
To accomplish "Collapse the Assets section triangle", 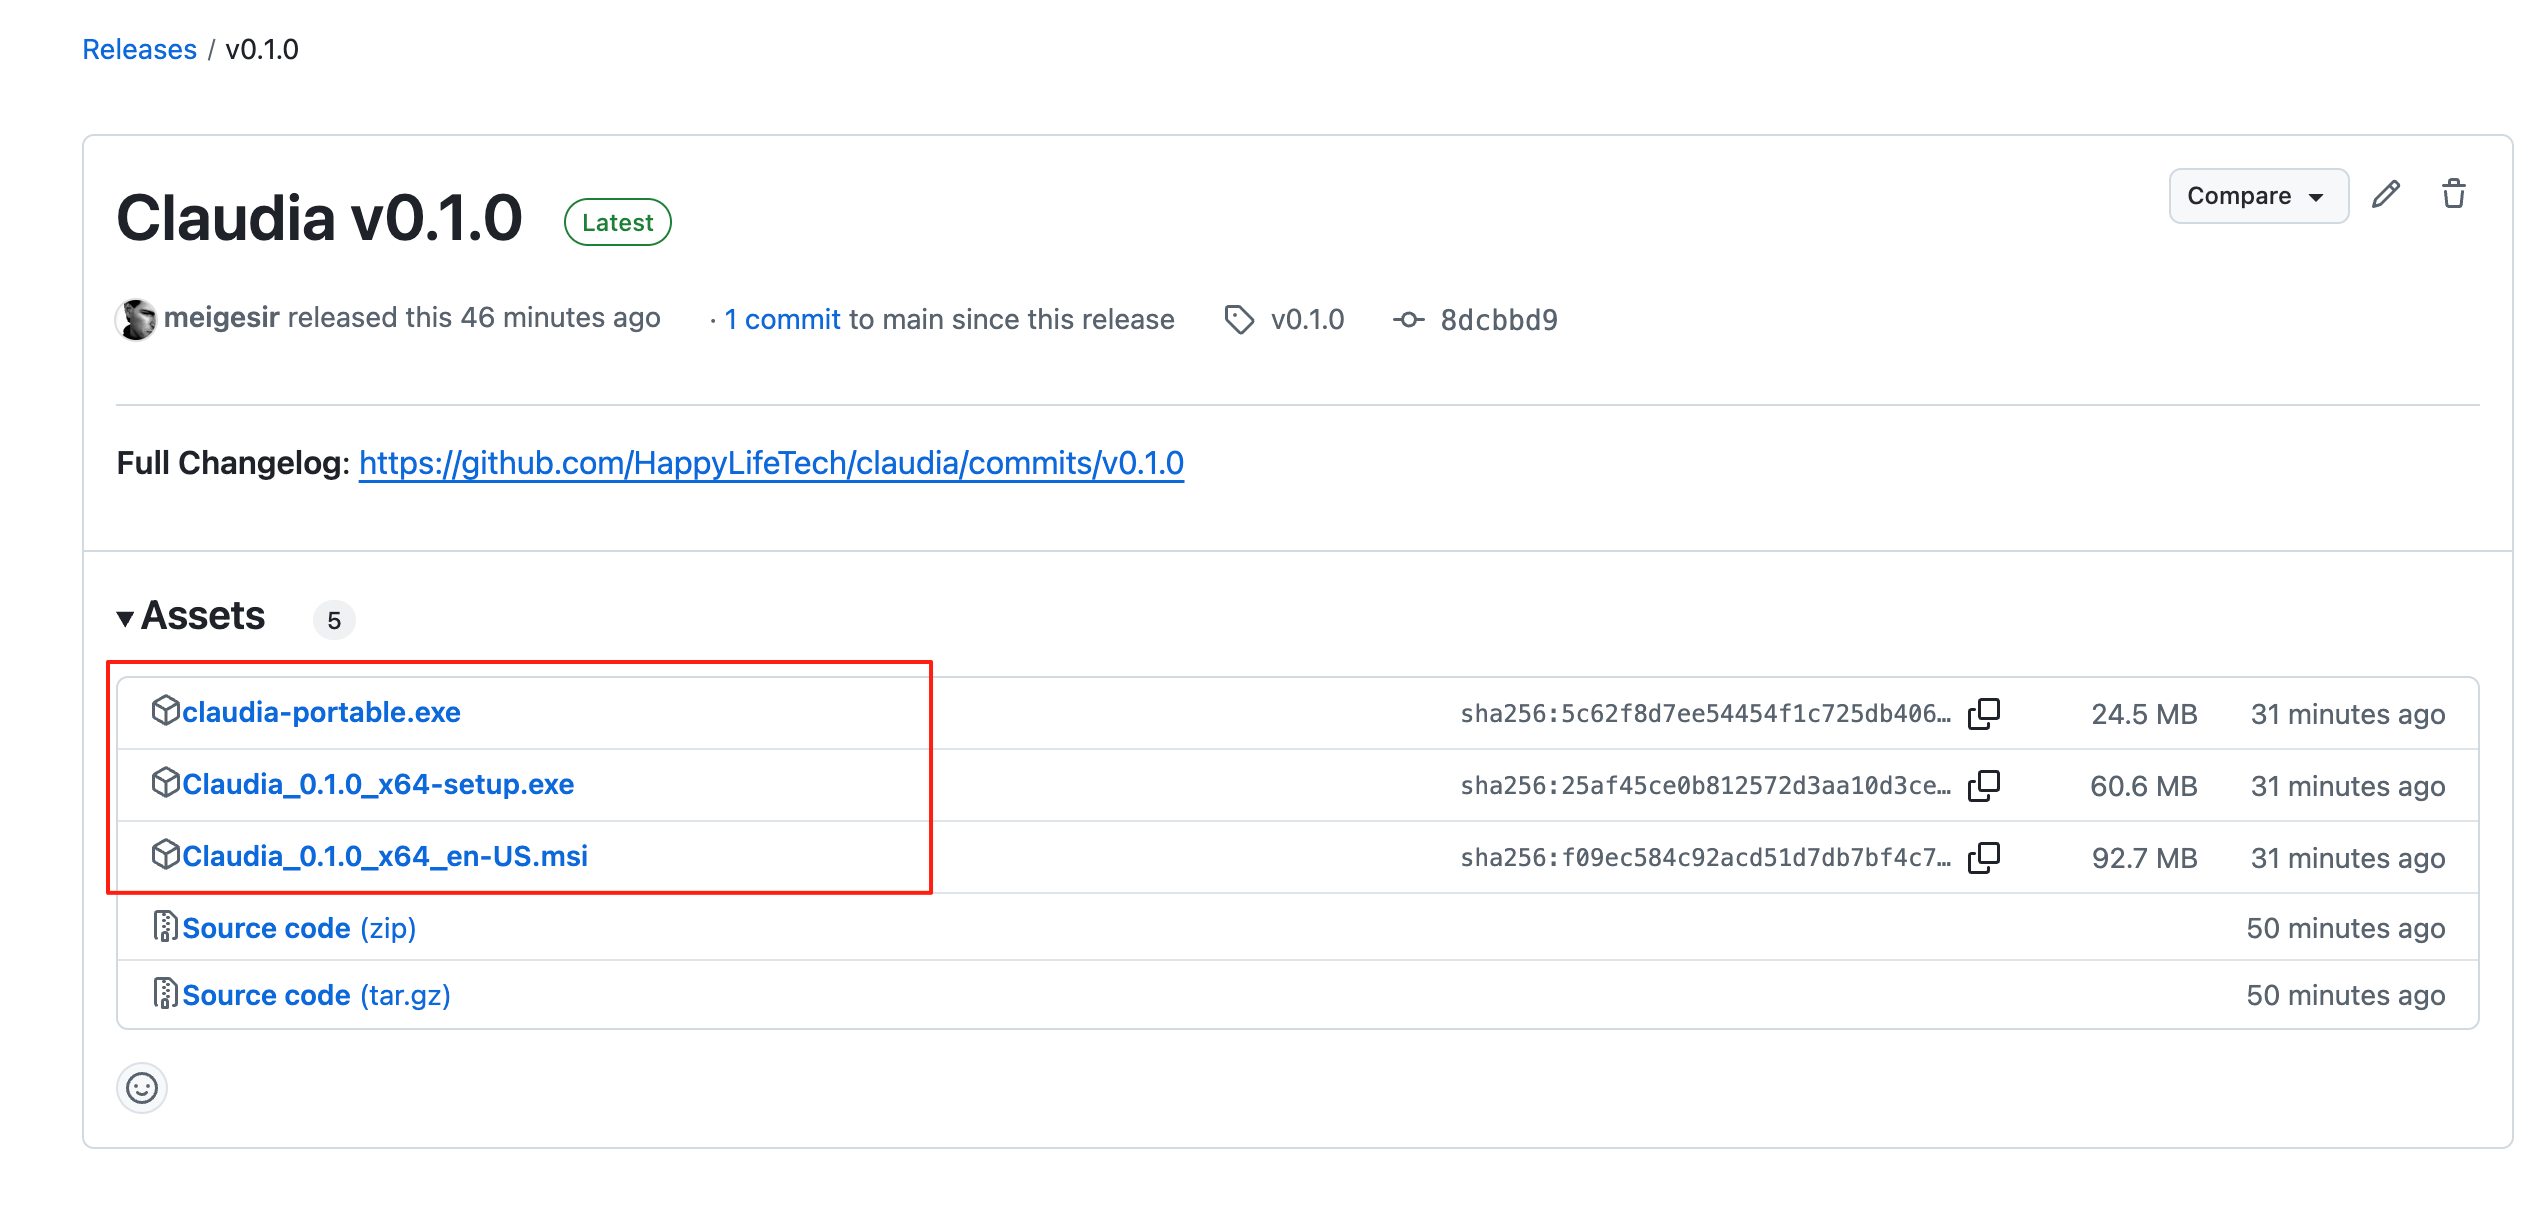I will pos(125,619).
